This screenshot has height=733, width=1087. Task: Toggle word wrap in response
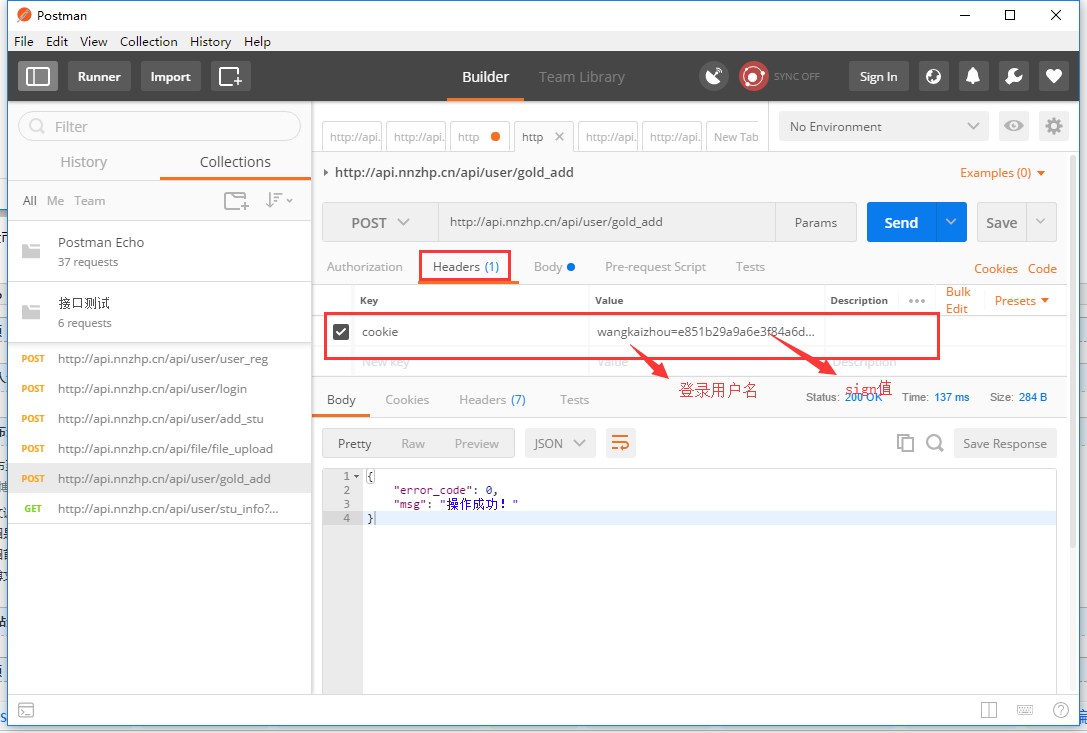(620, 443)
